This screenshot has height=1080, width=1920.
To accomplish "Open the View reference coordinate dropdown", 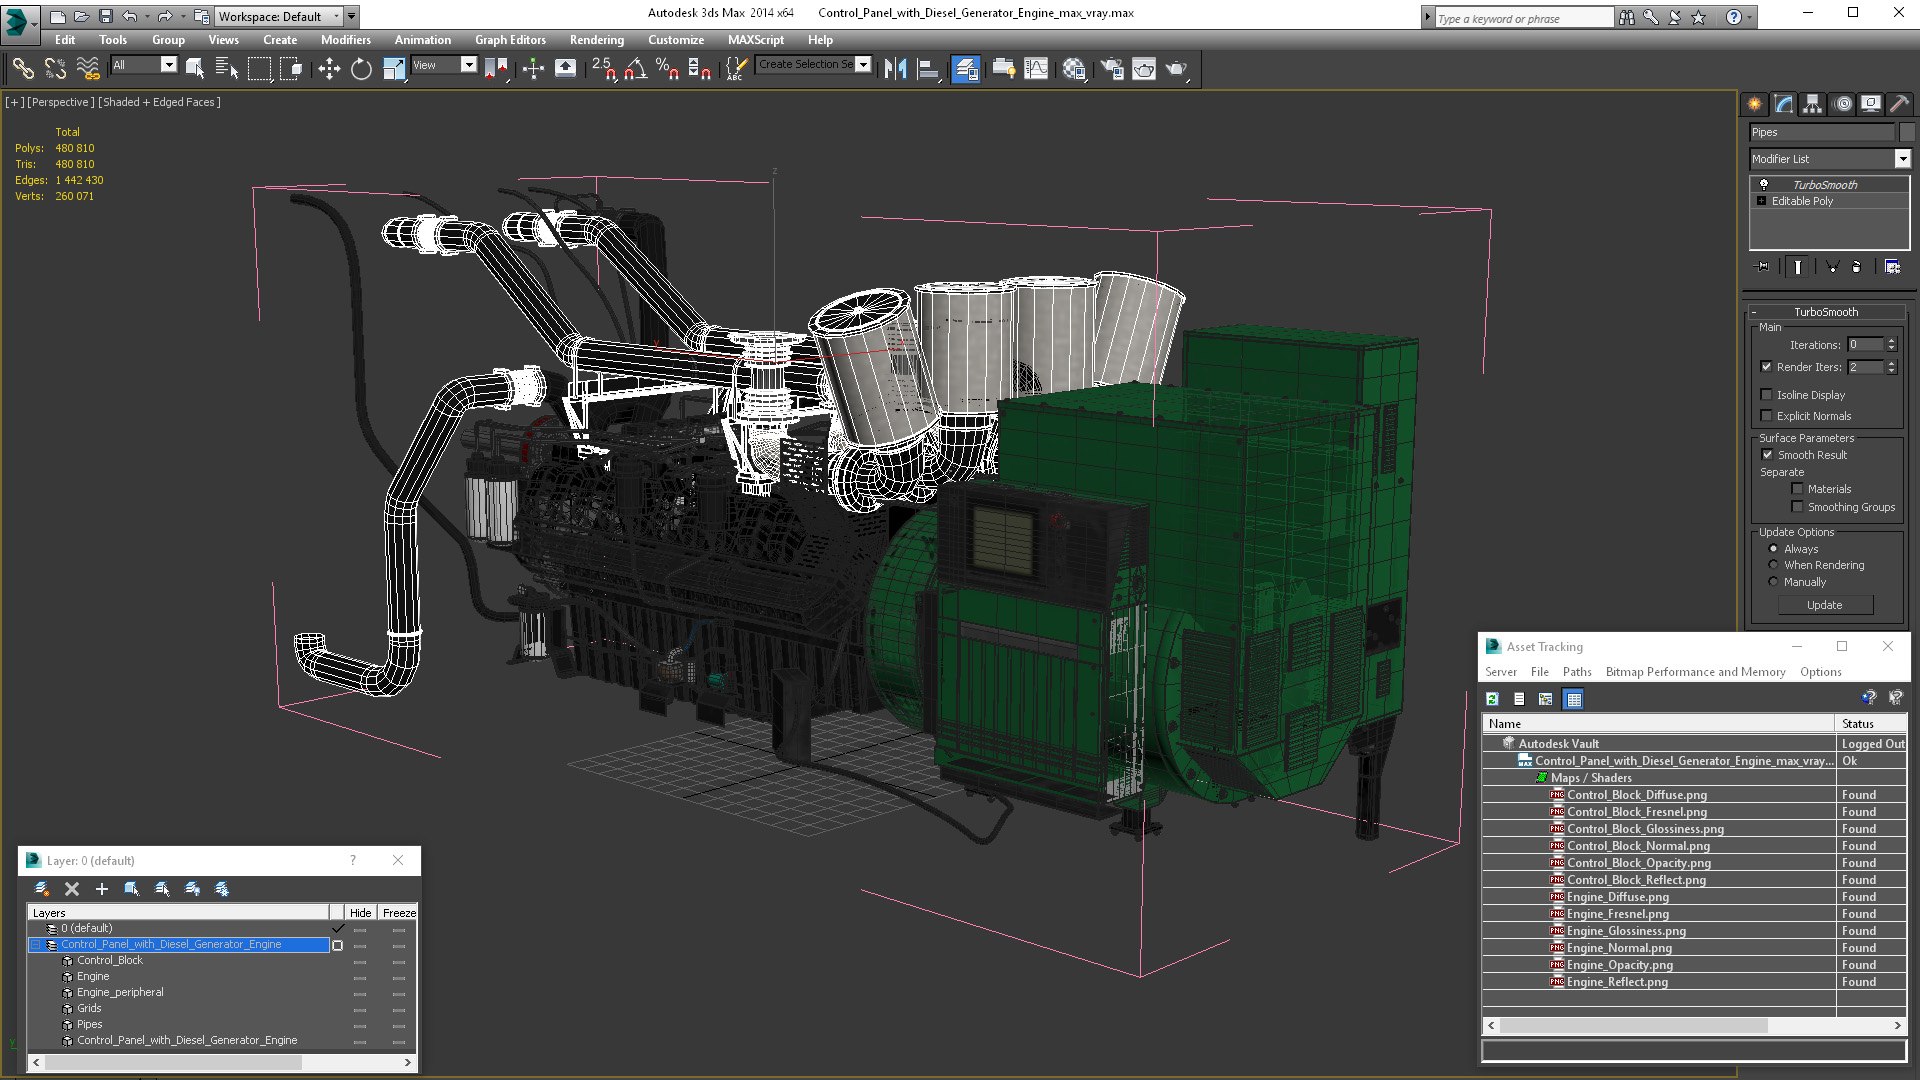I will [467, 65].
